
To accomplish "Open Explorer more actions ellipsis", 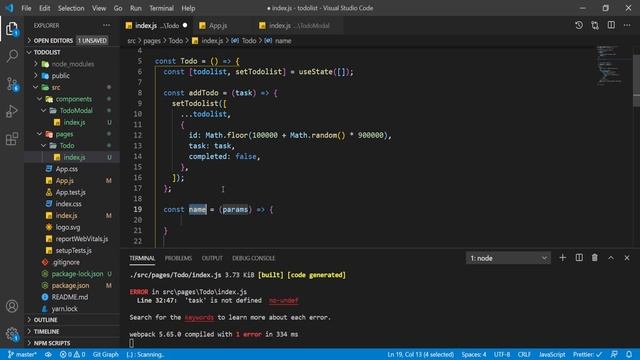I will coord(107,25).
